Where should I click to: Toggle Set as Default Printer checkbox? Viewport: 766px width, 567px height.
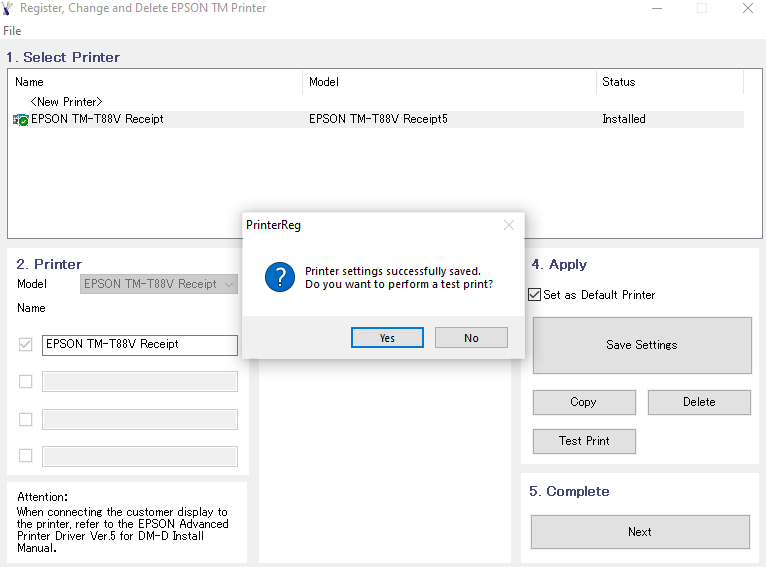click(x=534, y=295)
